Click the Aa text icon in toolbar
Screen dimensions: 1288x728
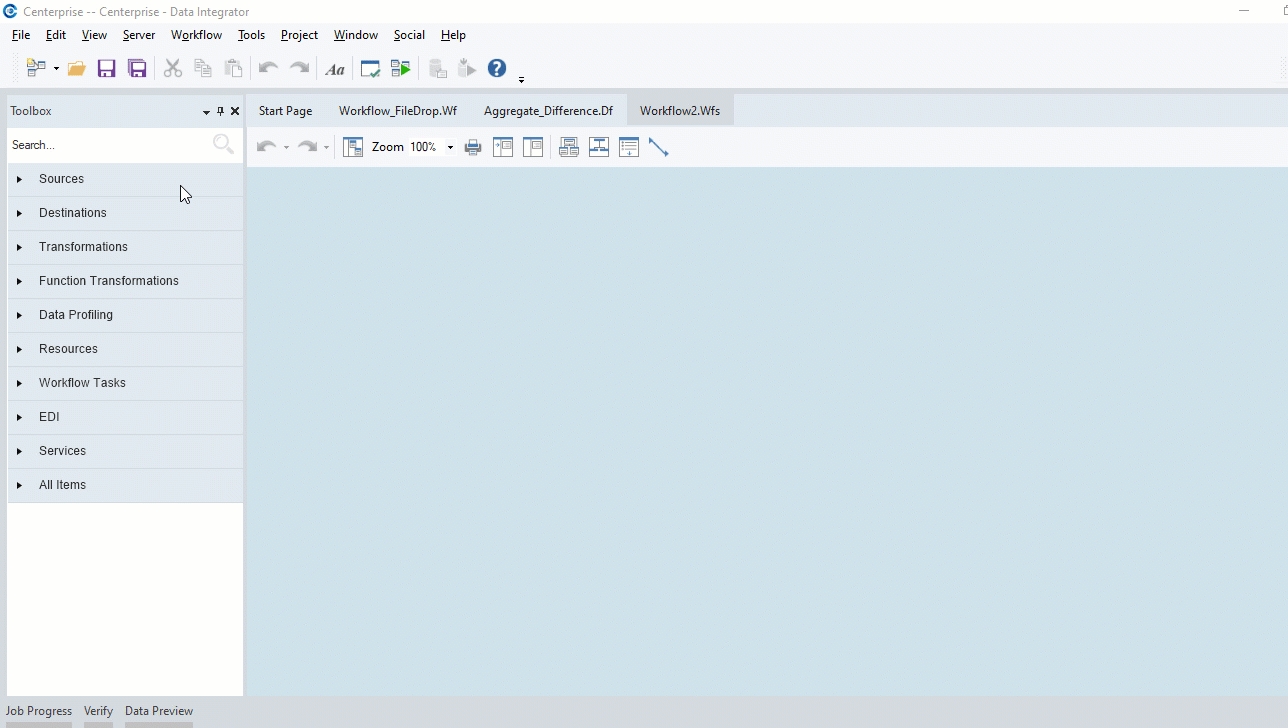pyautogui.click(x=335, y=69)
